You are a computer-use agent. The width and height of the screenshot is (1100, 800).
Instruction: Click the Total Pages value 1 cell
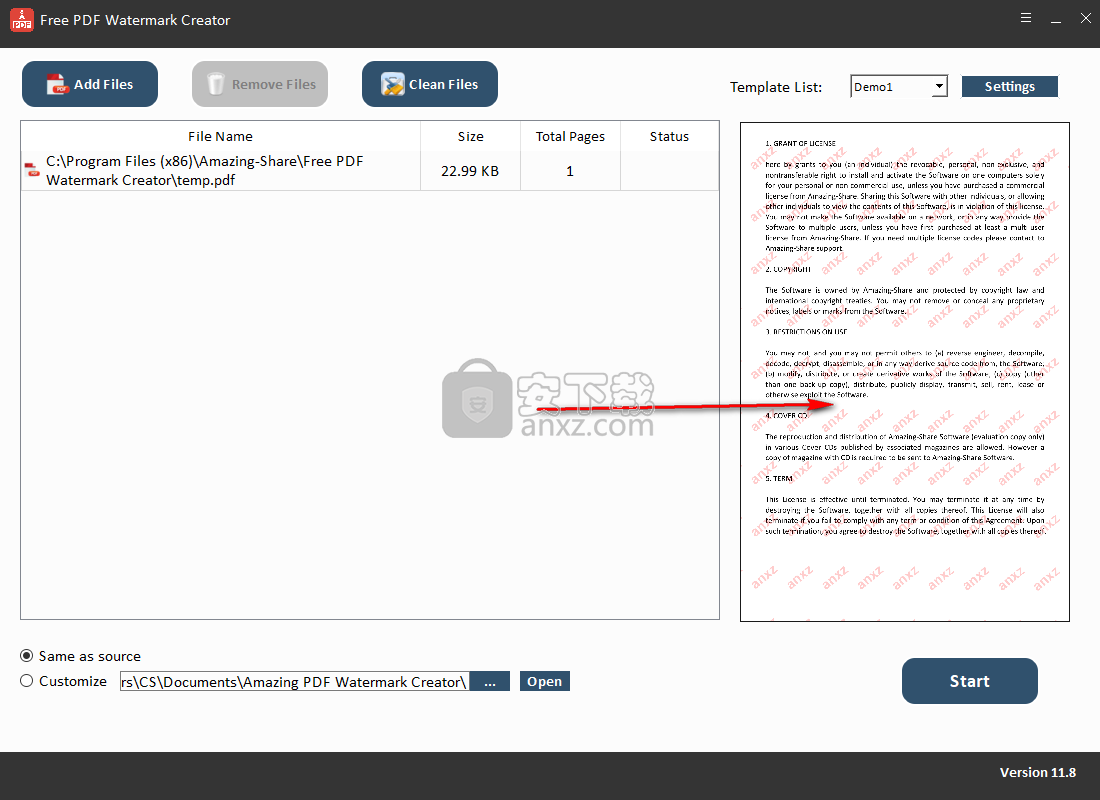(570, 171)
